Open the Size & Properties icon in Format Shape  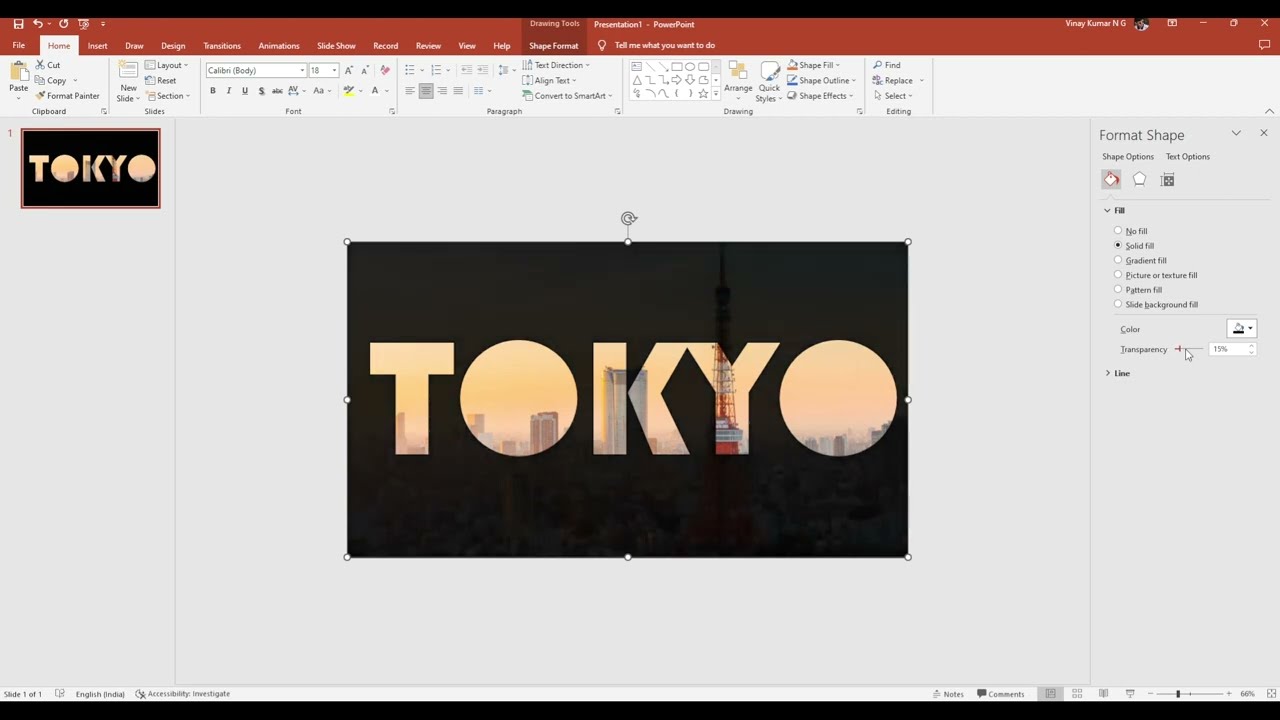1167,180
